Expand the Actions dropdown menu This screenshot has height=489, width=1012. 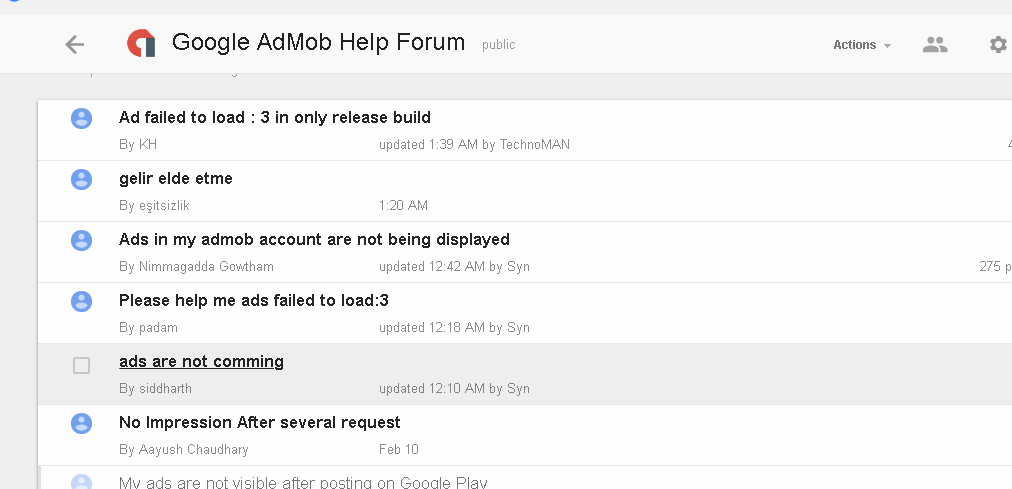[x=861, y=45]
